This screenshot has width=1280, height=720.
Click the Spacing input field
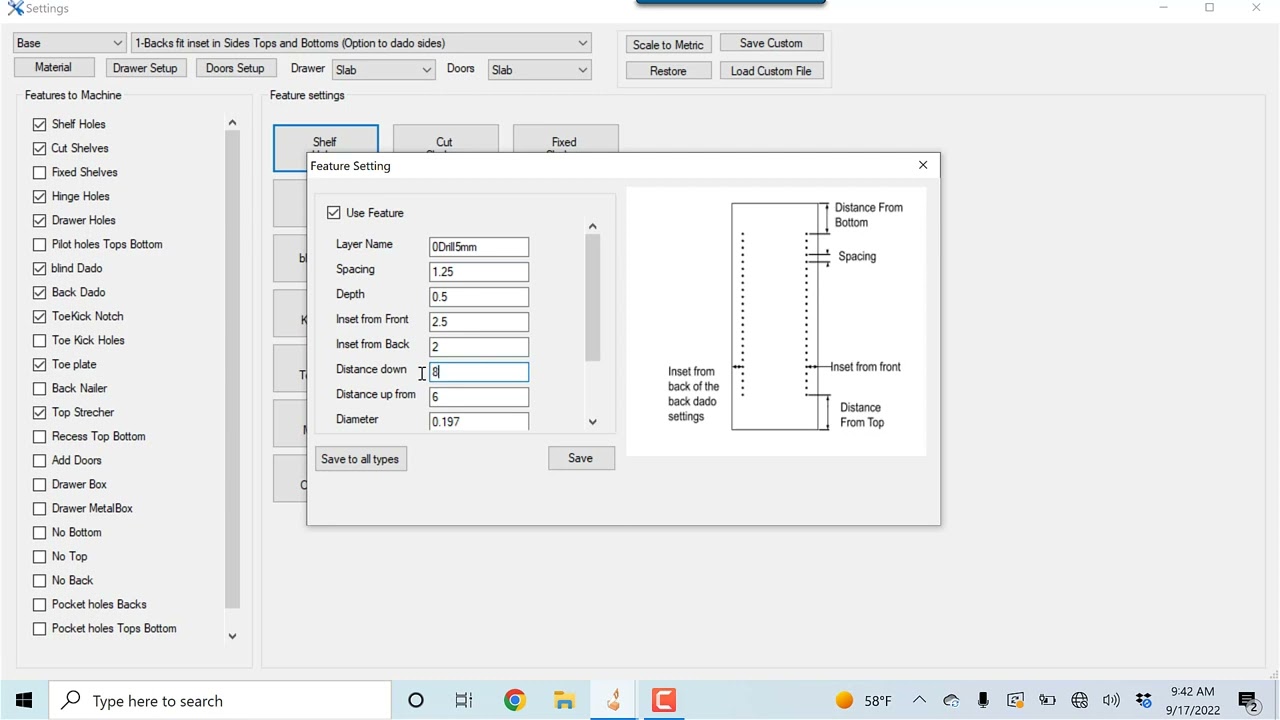(479, 272)
